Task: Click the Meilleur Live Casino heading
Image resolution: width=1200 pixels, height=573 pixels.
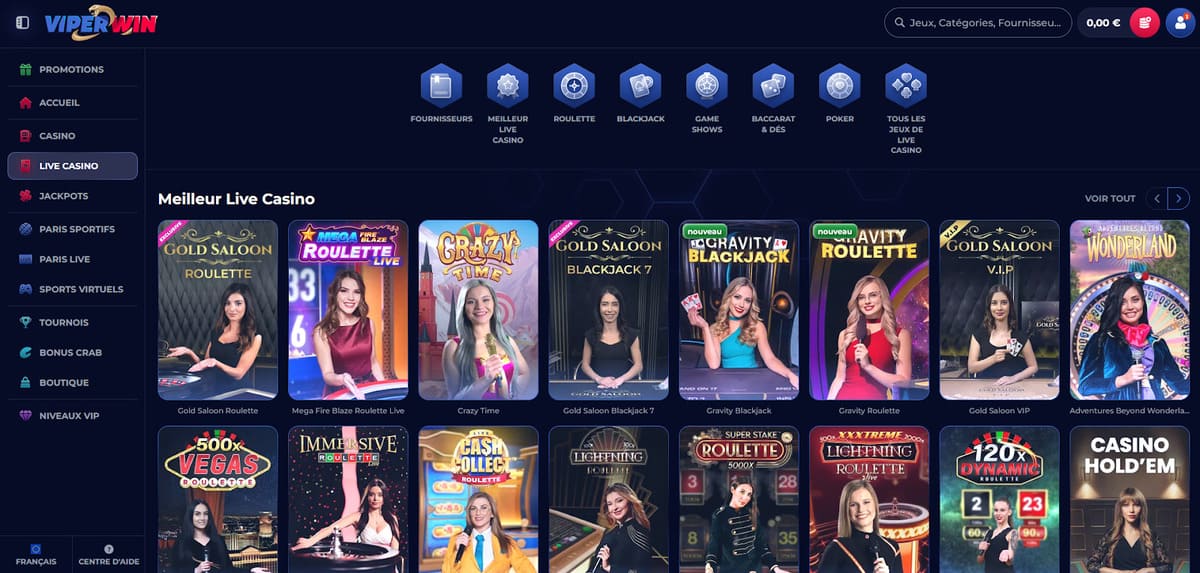Action: click(236, 199)
